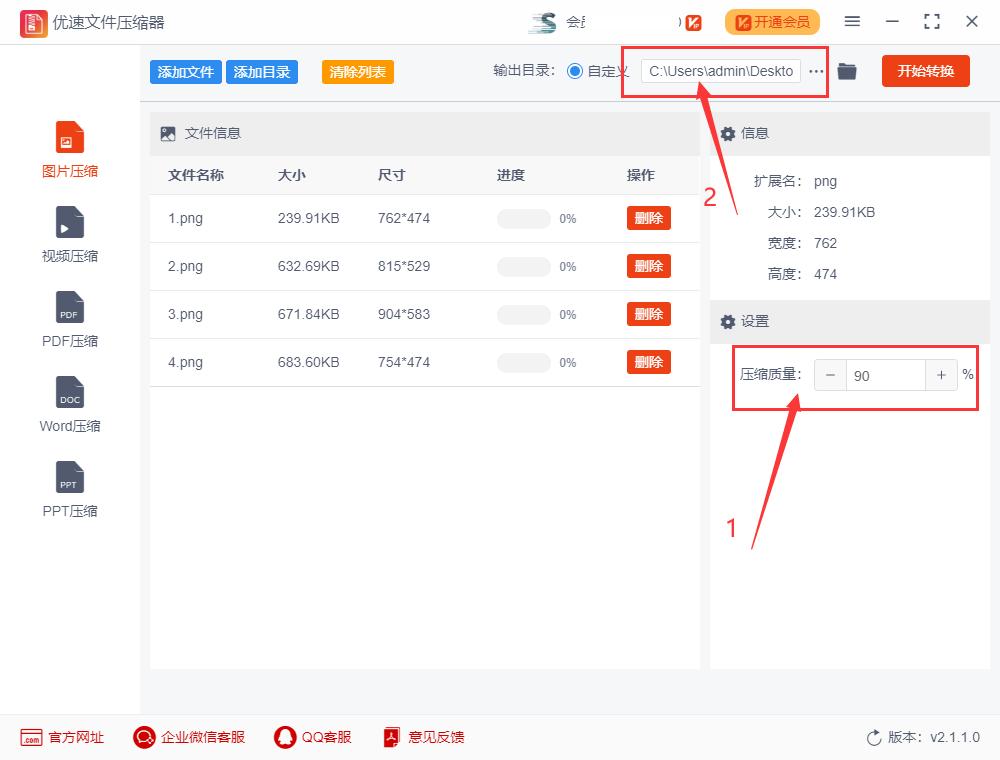
Task: Select the 图片压缩 sidebar icon
Action: 69,148
